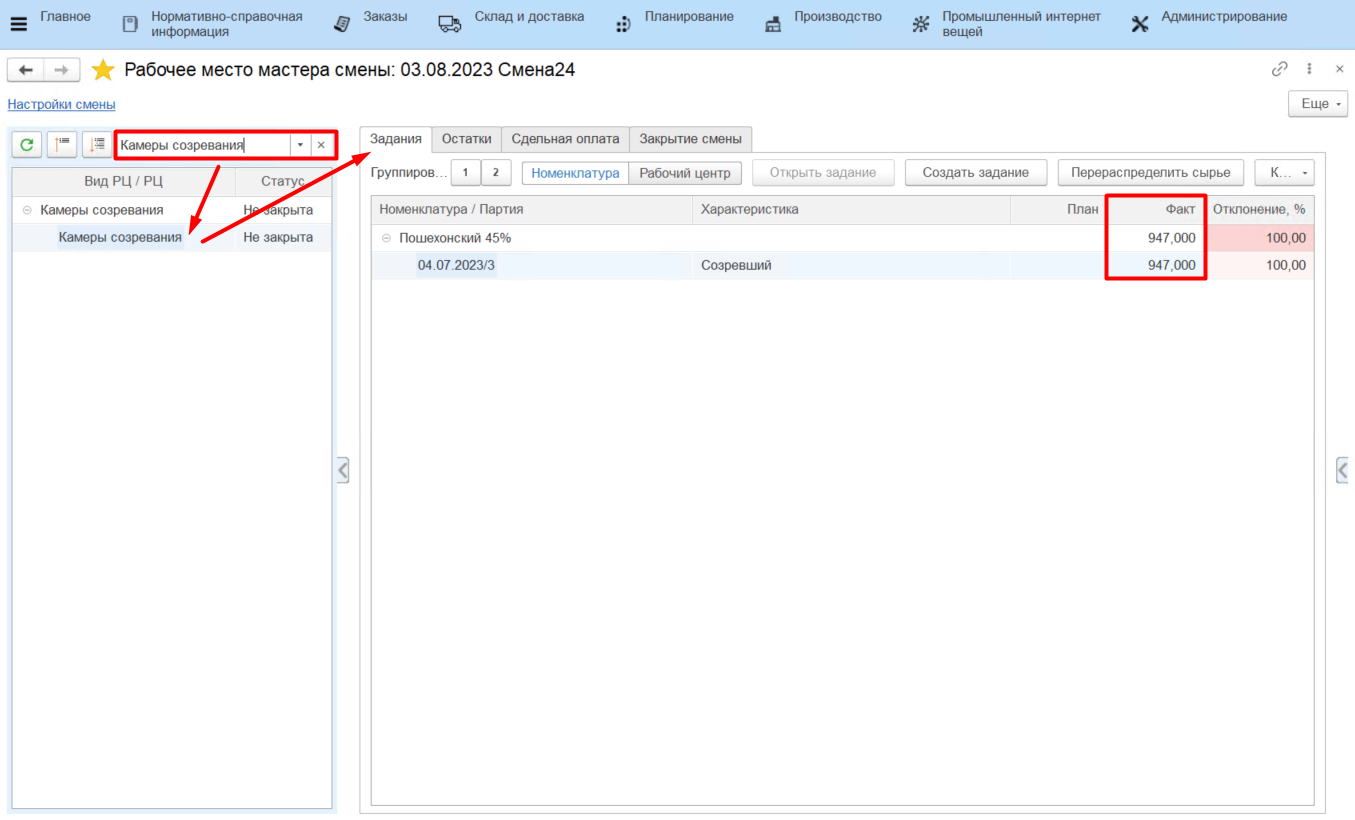This screenshot has height=820, width=1355.
Task: Toggle grouping by Номенклатура
Action: click(x=575, y=173)
